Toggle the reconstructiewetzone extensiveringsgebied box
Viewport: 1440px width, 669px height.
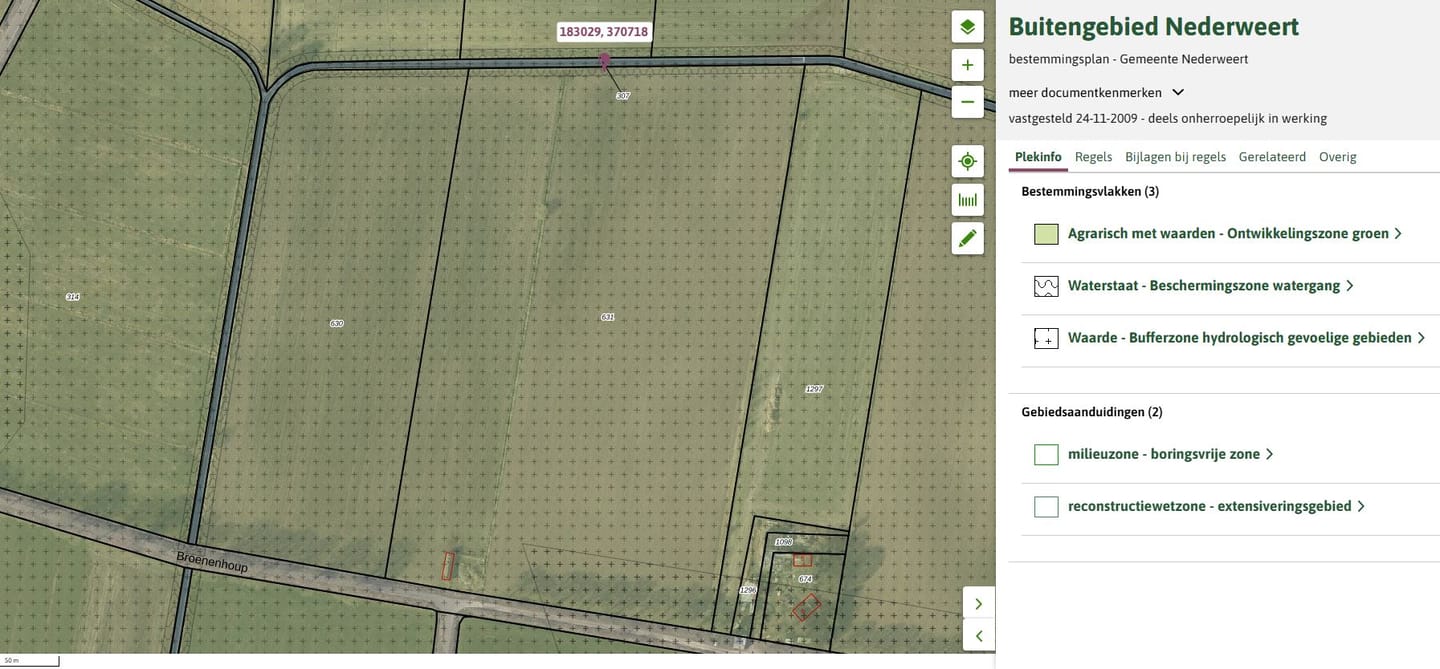click(1046, 507)
